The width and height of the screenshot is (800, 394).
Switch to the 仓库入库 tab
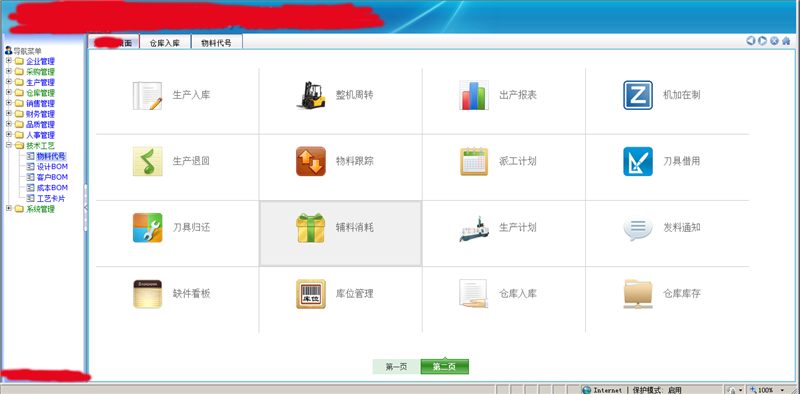[165, 43]
